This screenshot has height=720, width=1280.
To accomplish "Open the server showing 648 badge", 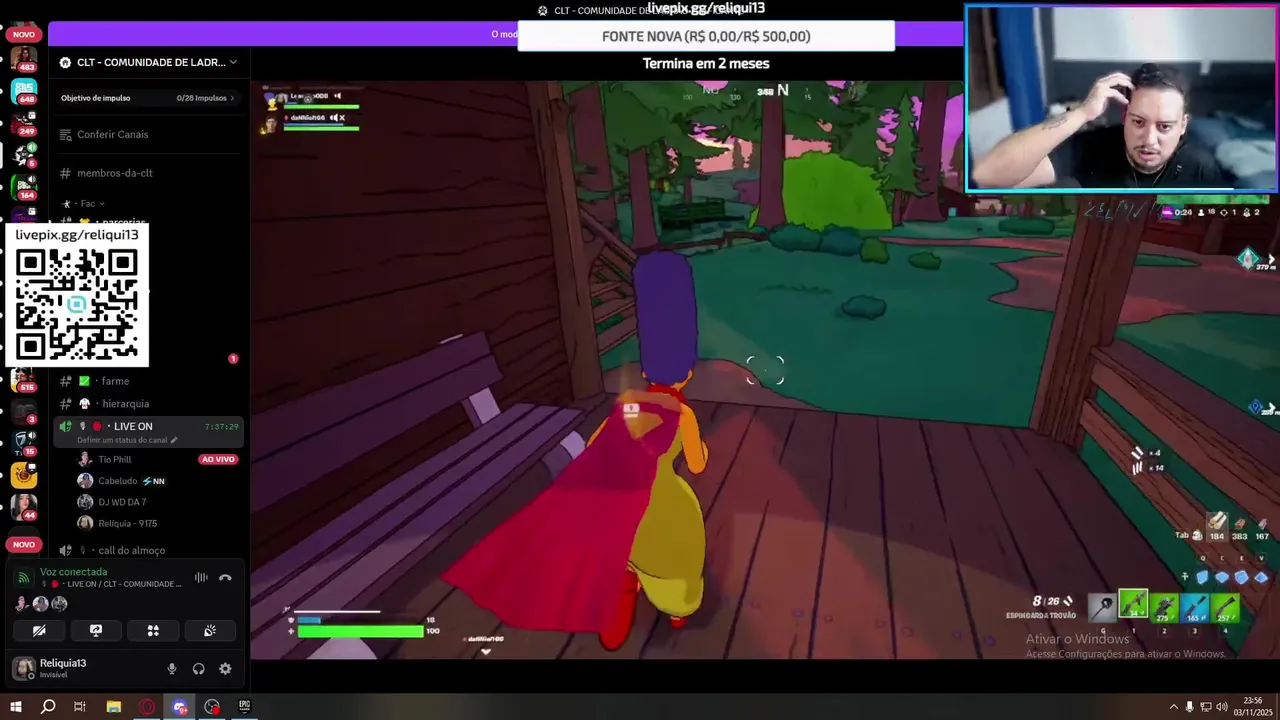I will pyautogui.click(x=24, y=90).
